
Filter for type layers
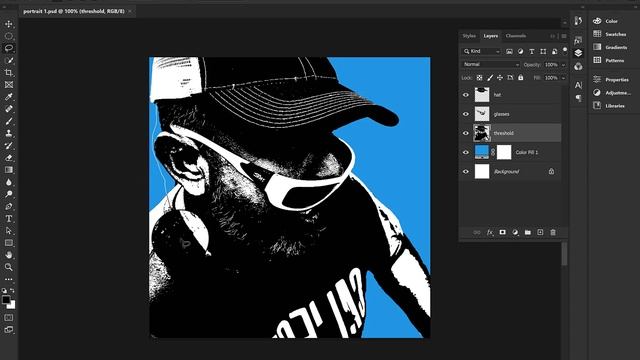[x=531, y=51]
